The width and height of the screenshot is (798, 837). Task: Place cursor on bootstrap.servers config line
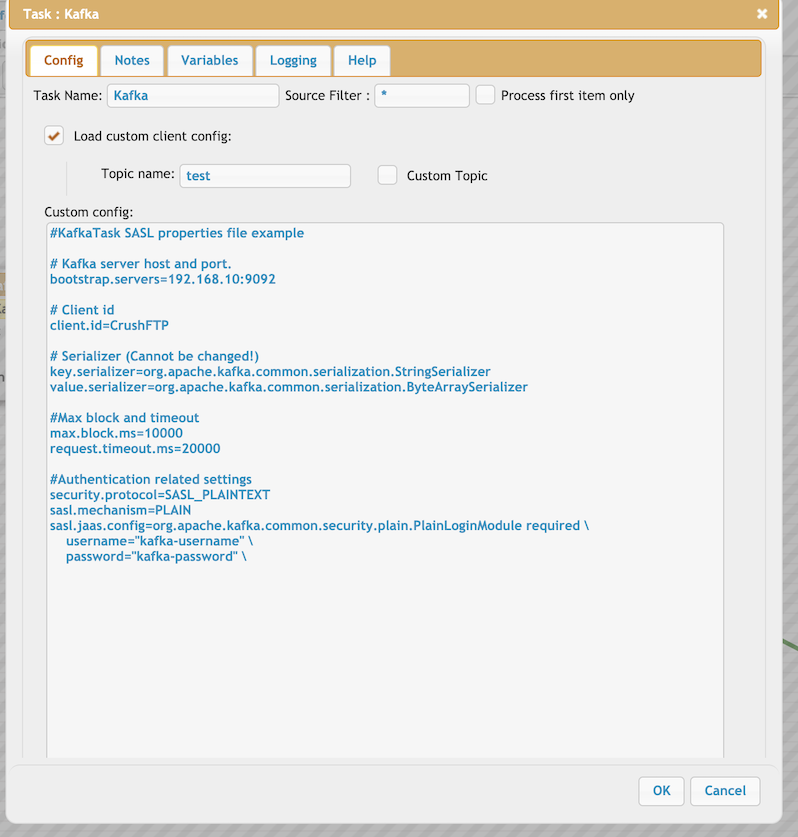coord(163,279)
